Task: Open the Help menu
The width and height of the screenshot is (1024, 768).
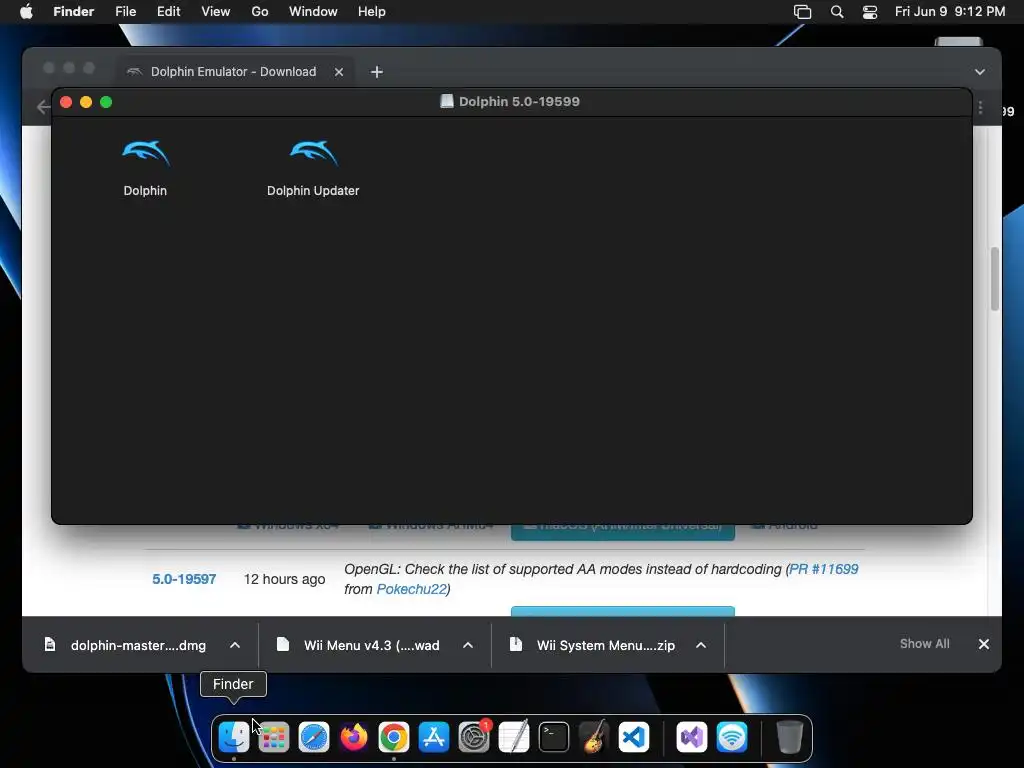Action: coord(372,12)
